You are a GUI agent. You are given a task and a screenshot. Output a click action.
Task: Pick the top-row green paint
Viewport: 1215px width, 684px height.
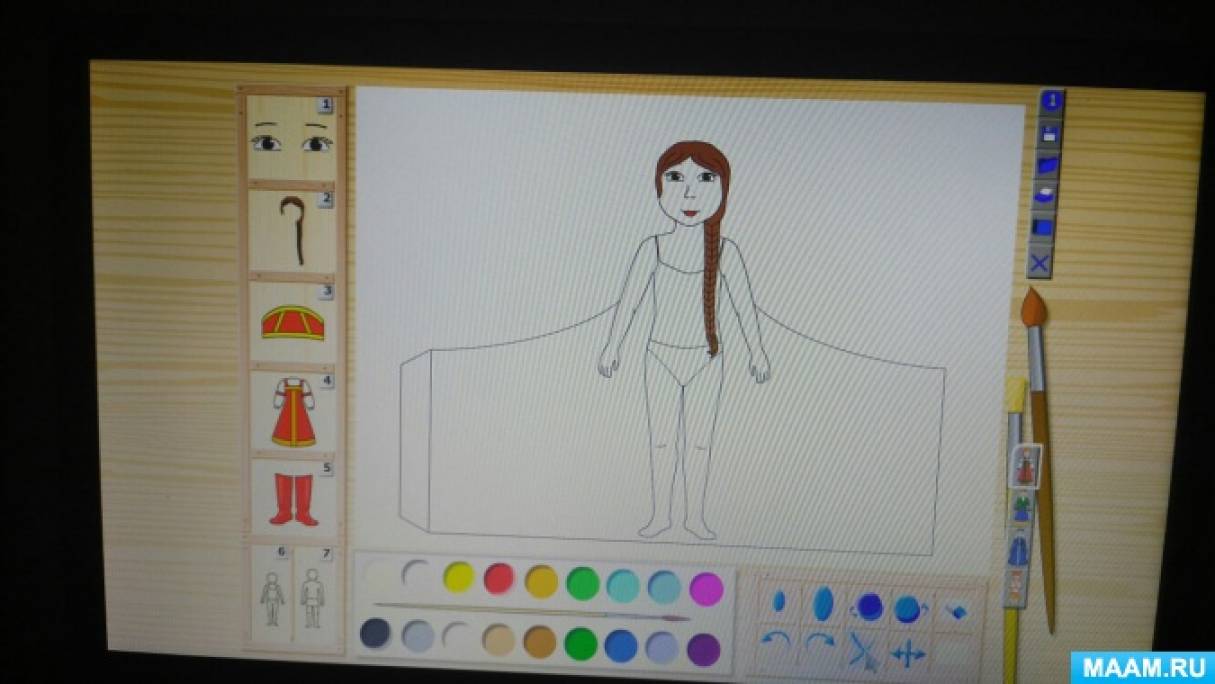click(582, 582)
